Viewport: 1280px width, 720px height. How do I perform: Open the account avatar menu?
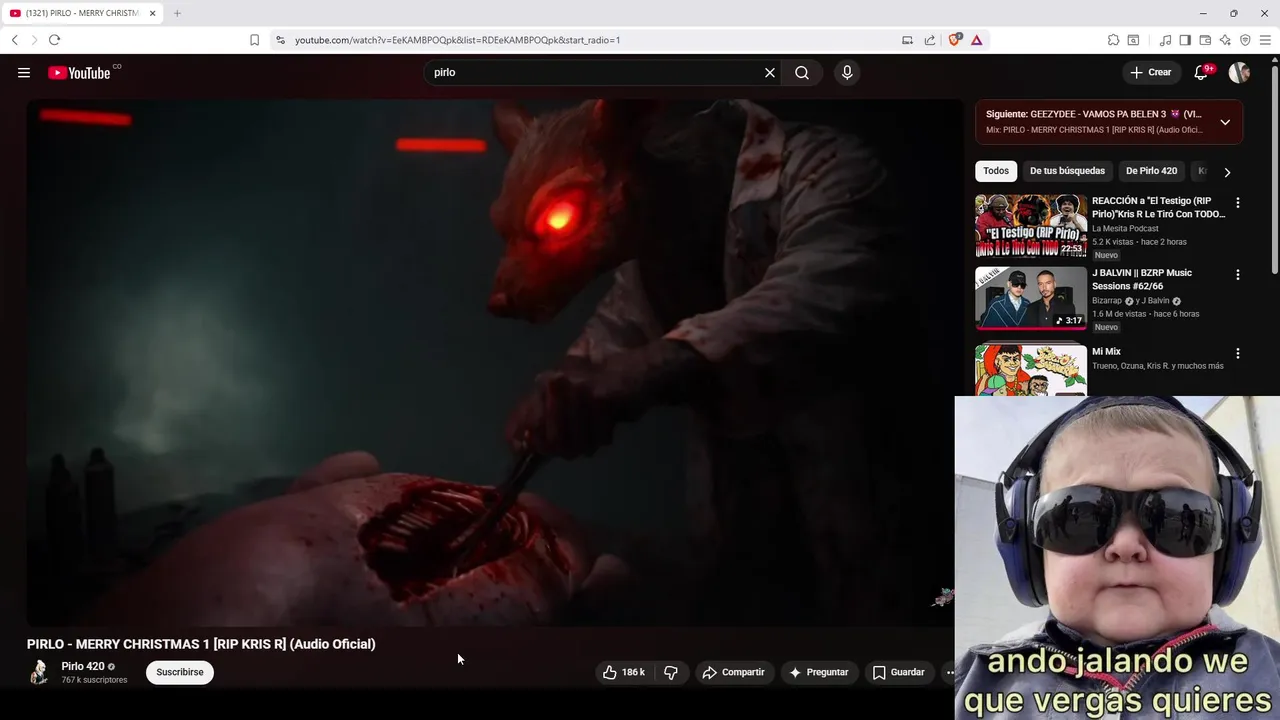coord(1239,72)
